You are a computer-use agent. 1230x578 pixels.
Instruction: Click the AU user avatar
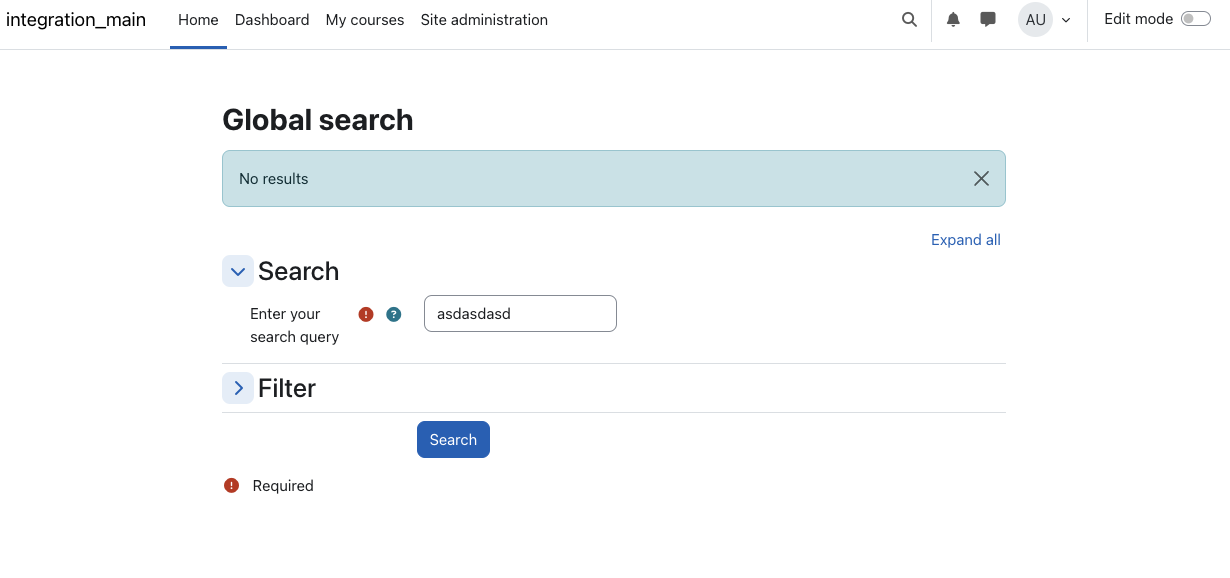tap(1035, 20)
